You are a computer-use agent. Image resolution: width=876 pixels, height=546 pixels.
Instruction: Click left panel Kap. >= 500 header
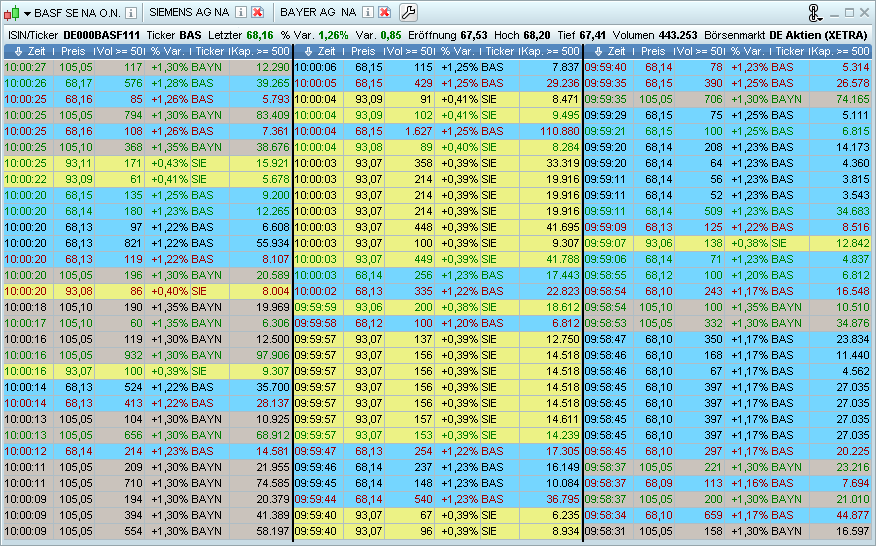[260, 51]
